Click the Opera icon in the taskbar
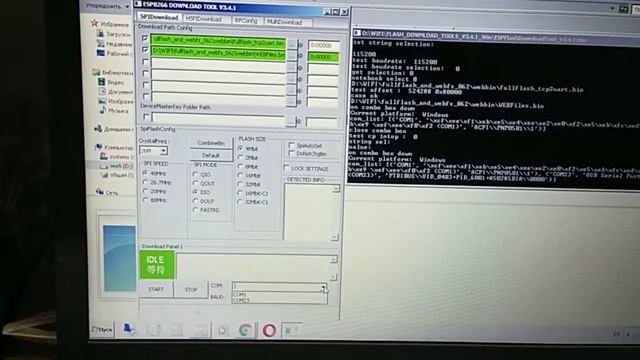 pos(269,330)
